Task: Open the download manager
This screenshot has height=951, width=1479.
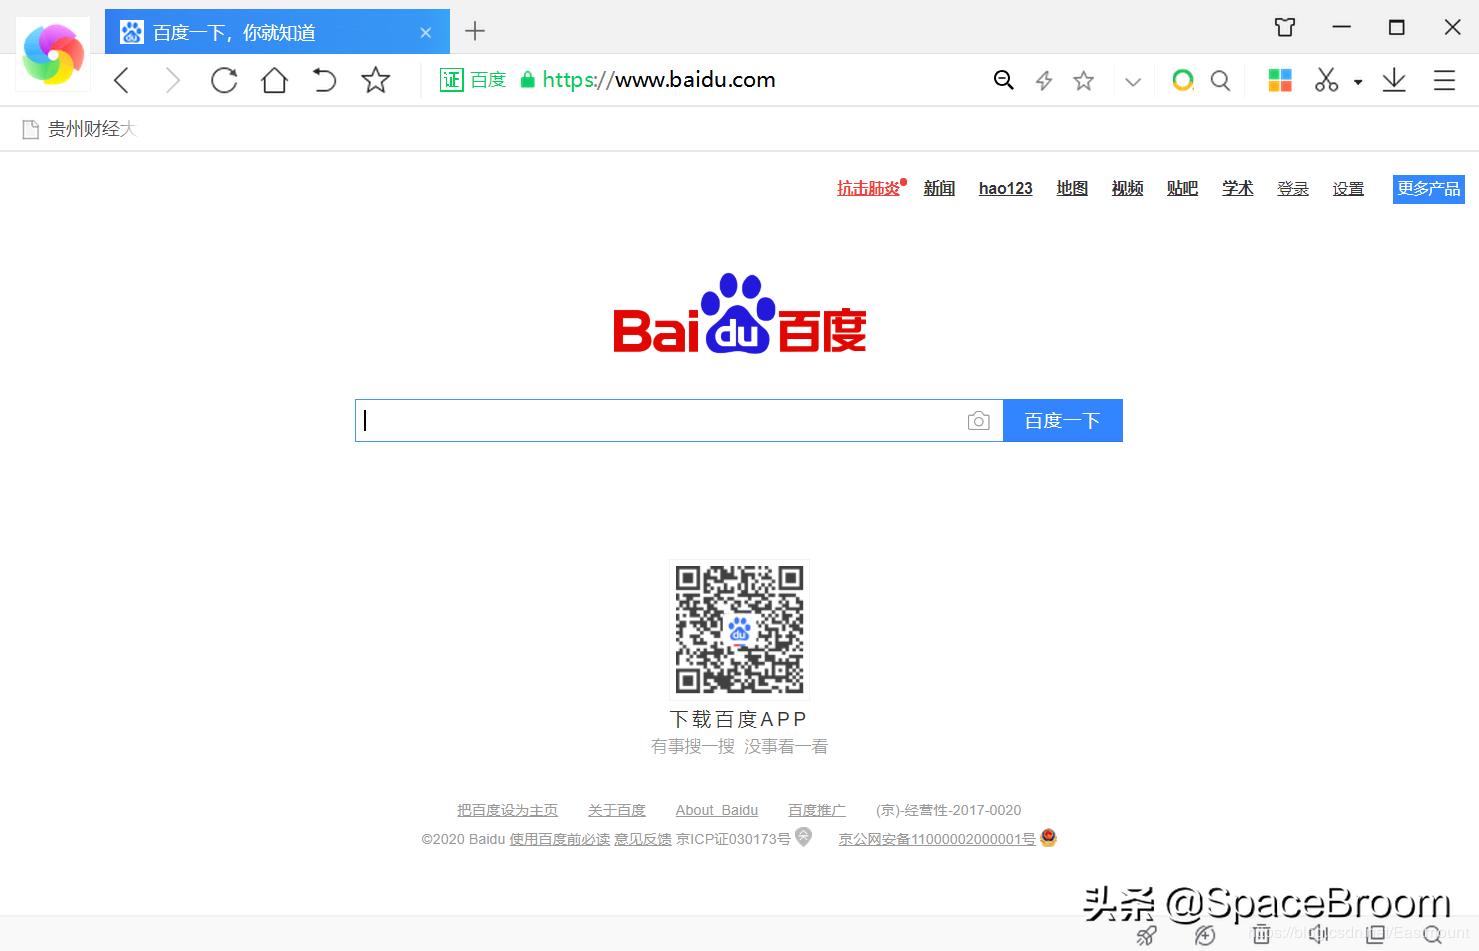Action: tap(1394, 80)
